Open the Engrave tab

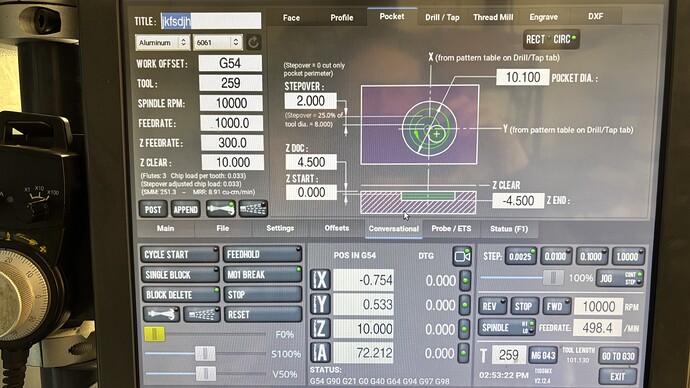coord(544,17)
